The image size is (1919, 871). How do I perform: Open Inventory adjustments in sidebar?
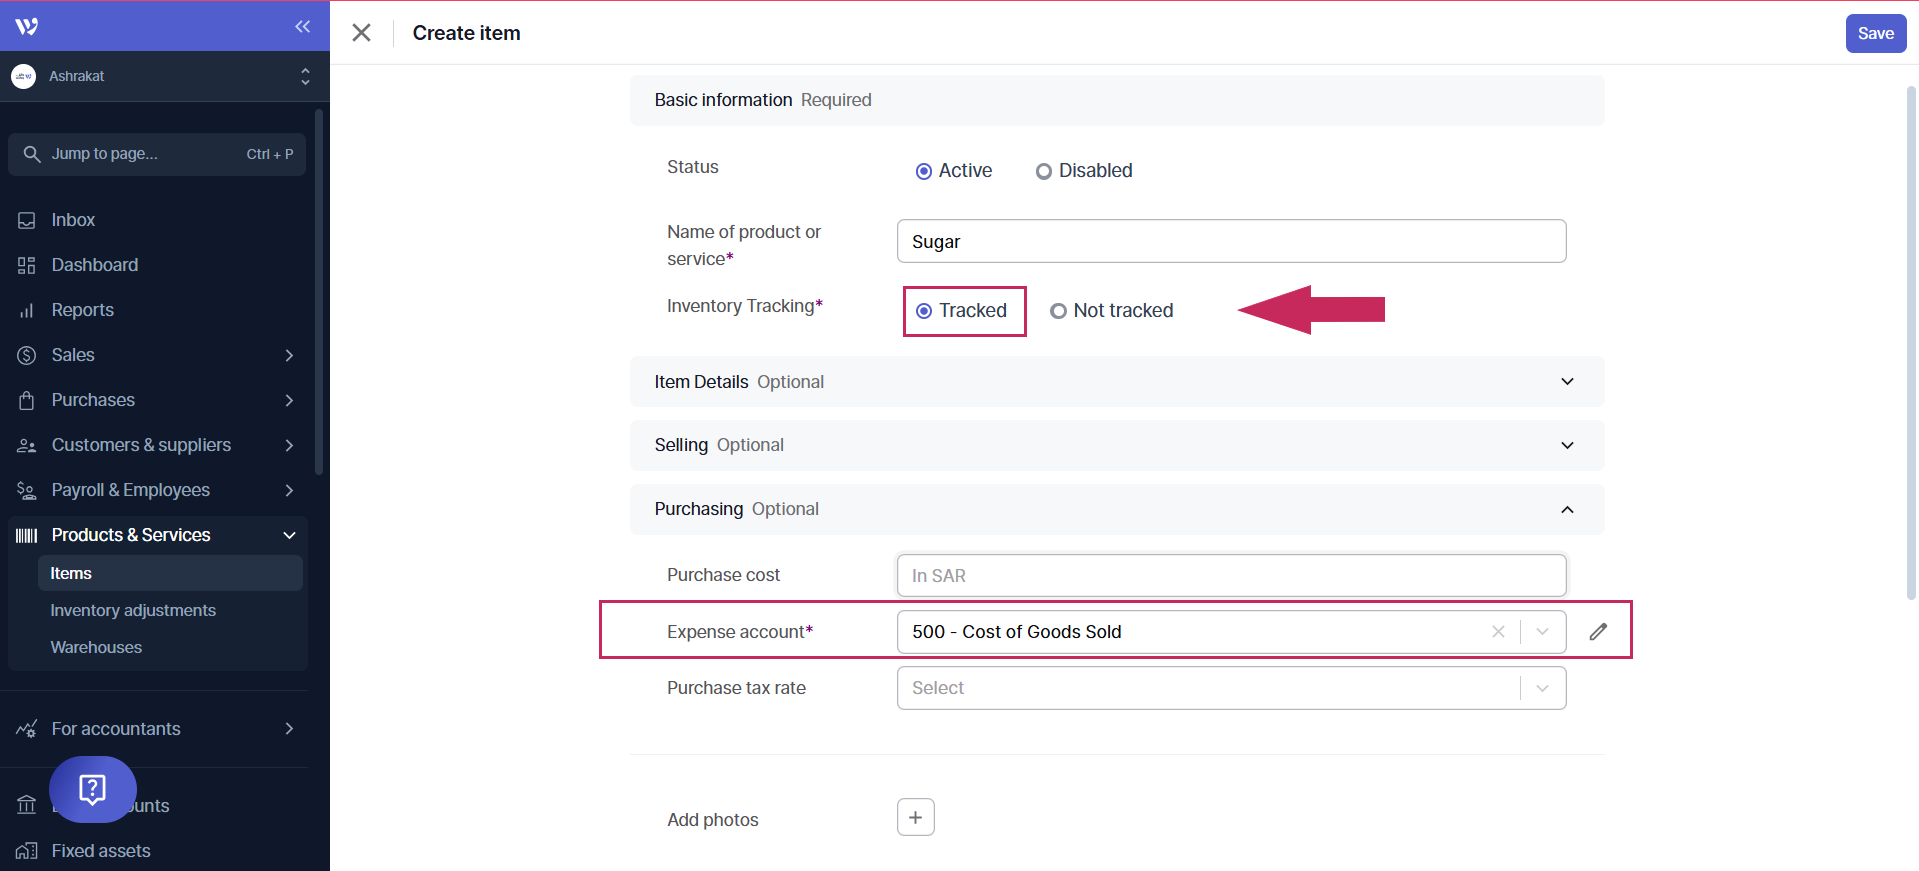click(x=133, y=610)
